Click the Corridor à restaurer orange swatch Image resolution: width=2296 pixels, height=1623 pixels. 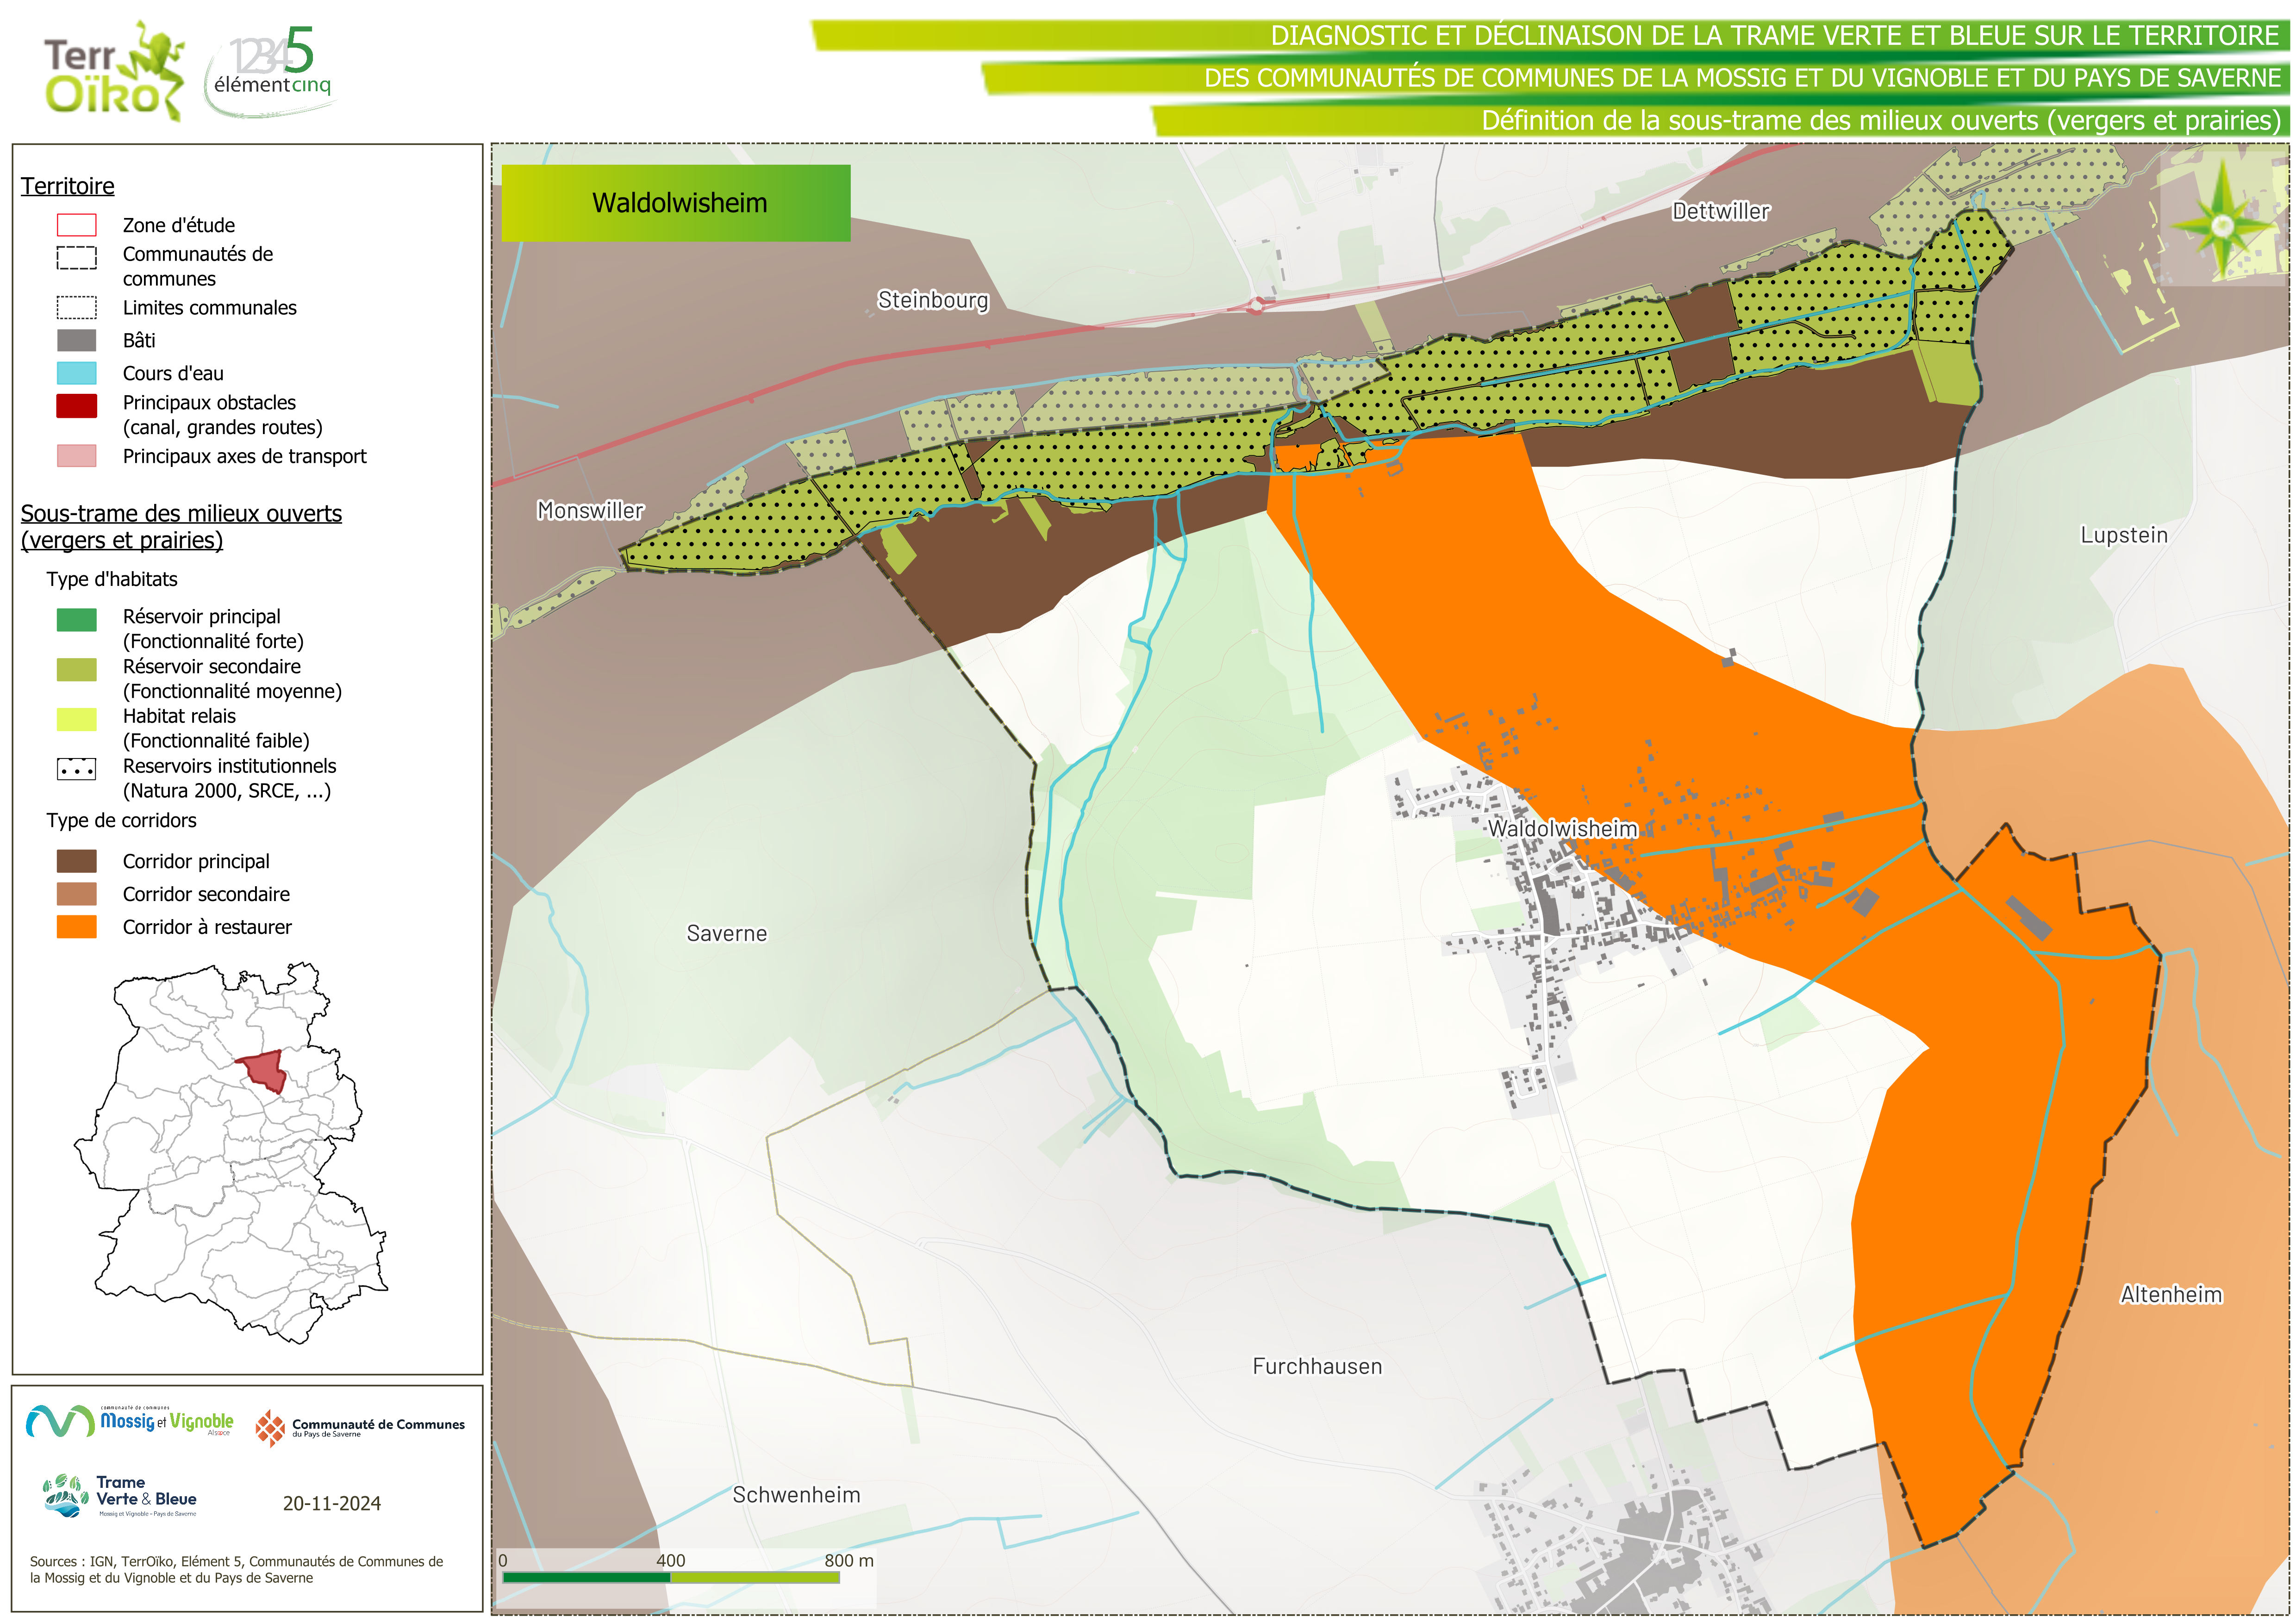point(77,927)
